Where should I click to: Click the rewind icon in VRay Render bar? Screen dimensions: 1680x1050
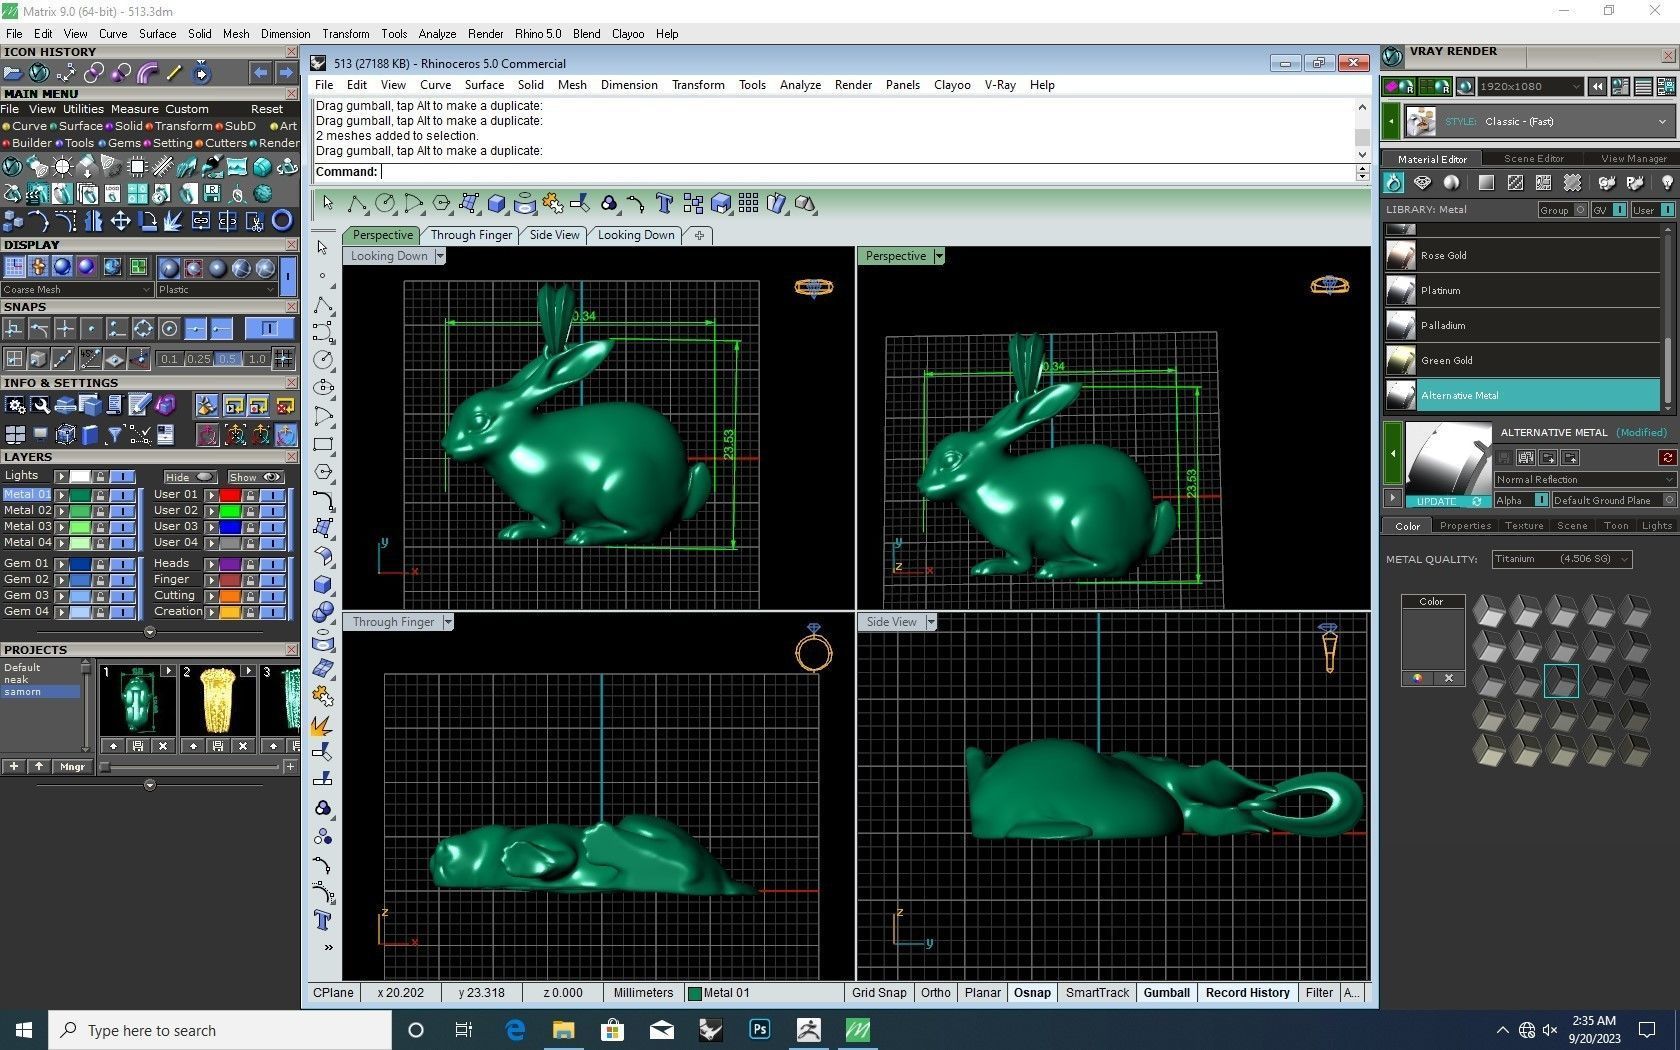1598,87
